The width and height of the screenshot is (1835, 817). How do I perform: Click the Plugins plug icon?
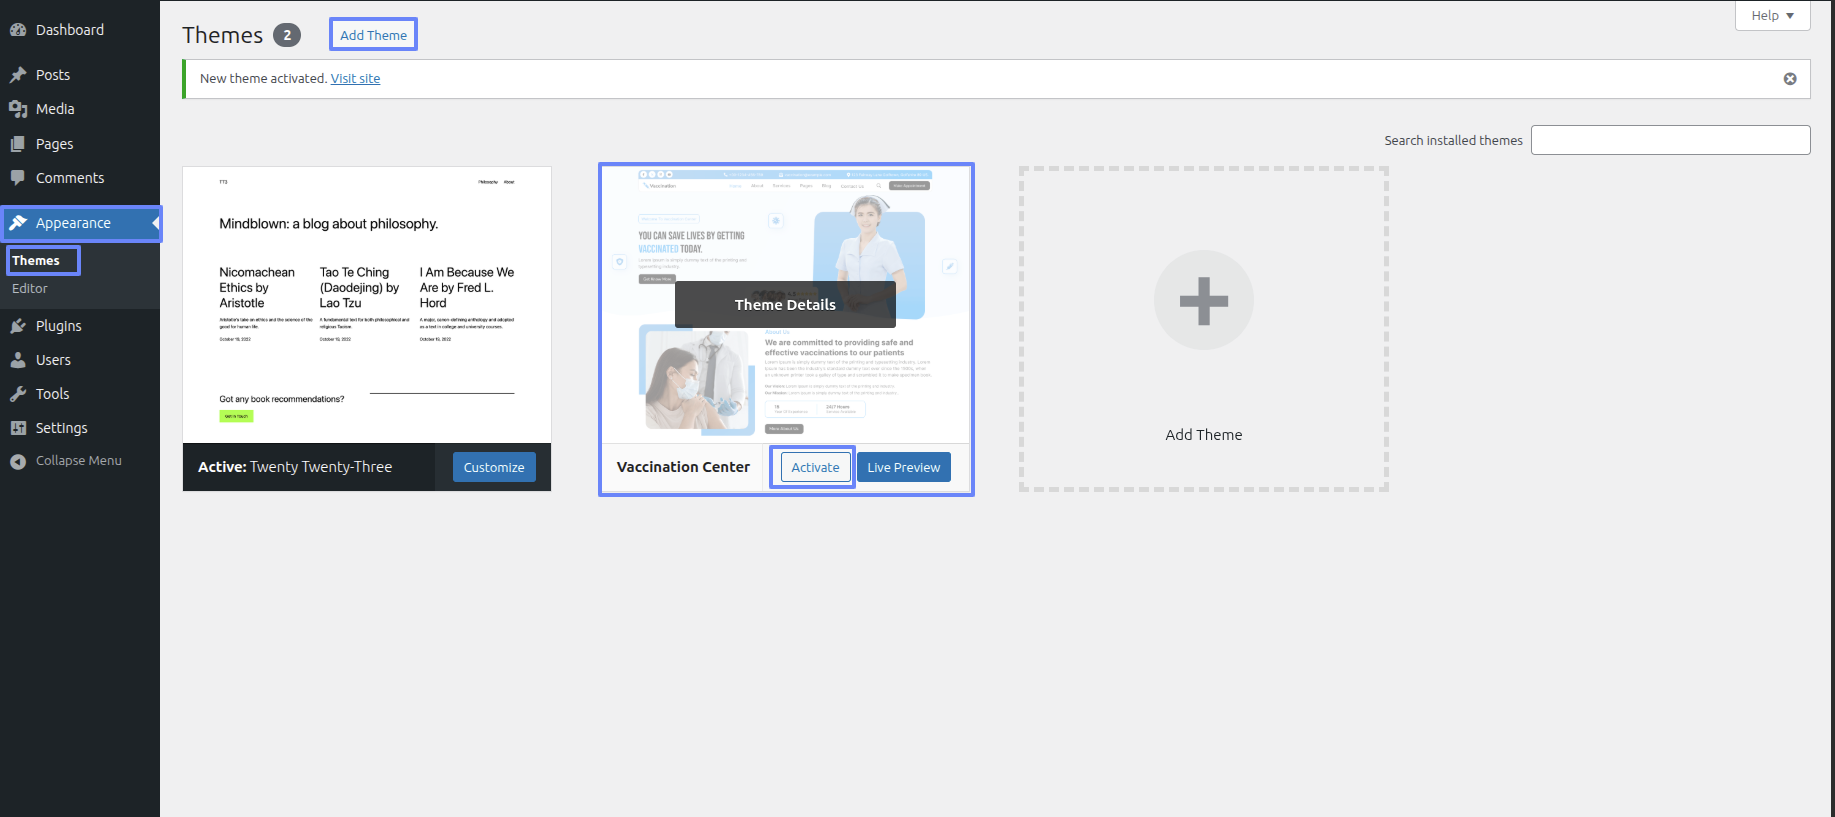coord(18,326)
